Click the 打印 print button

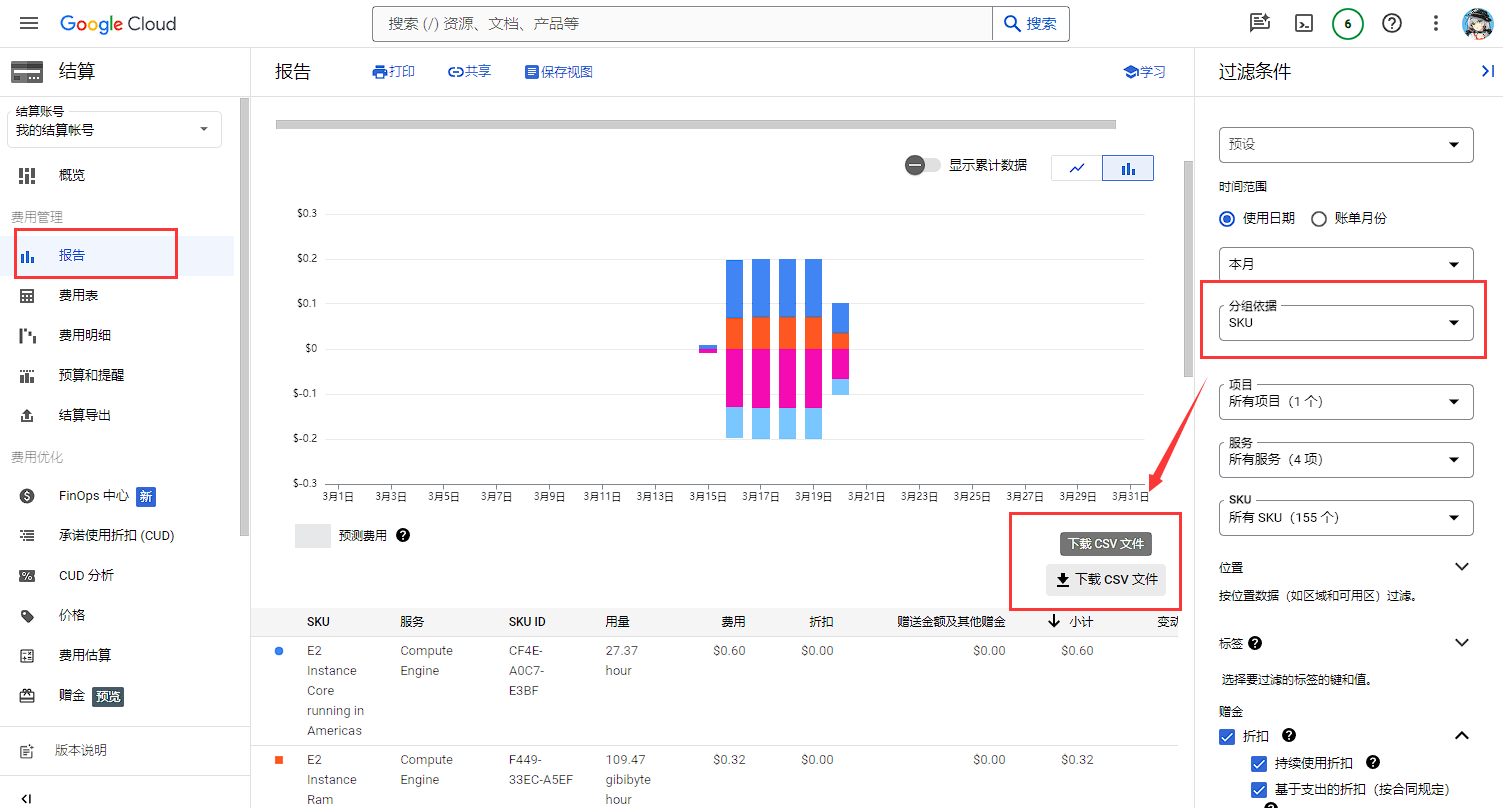pyautogui.click(x=393, y=72)
